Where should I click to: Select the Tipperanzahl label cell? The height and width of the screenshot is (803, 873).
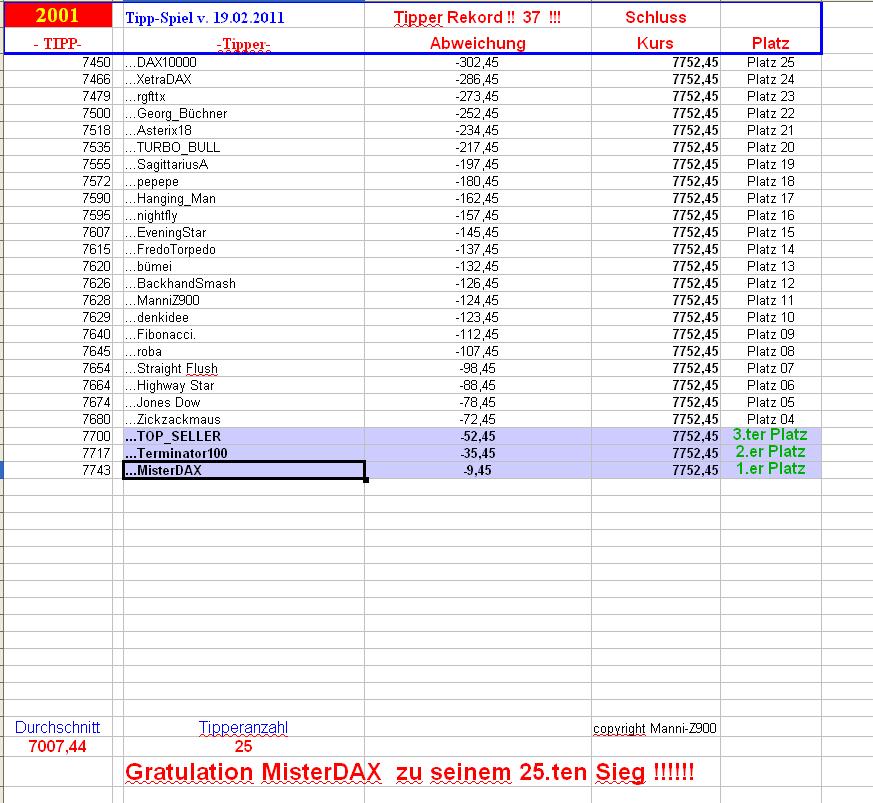tap(243, 728)
